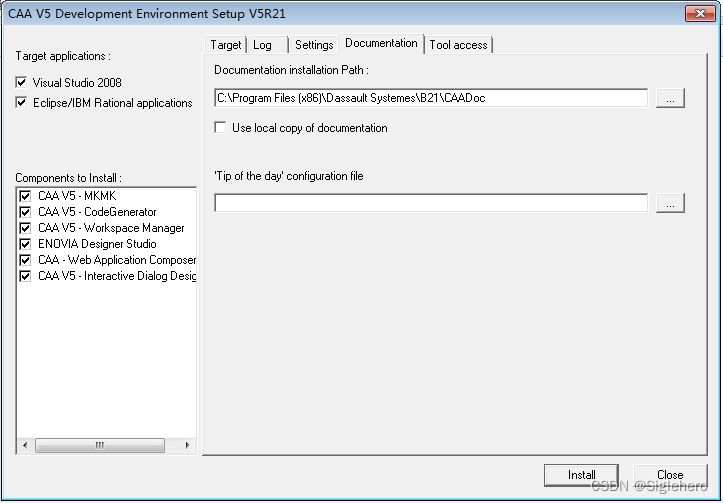Uncheck CAA V5 - Workspace Manager component
Screen dimensions: 723x503
click(x=26, y=228)
